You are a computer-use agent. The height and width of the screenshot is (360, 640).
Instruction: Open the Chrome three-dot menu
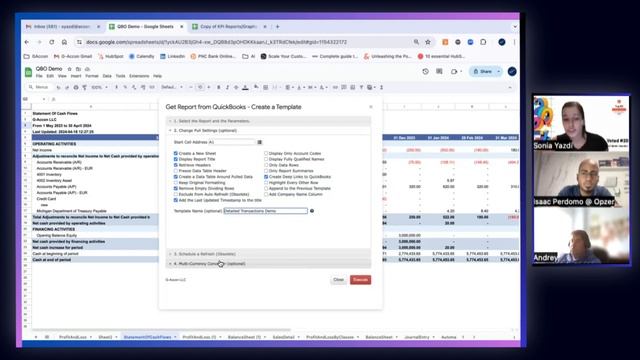click(x=514, y=42)
